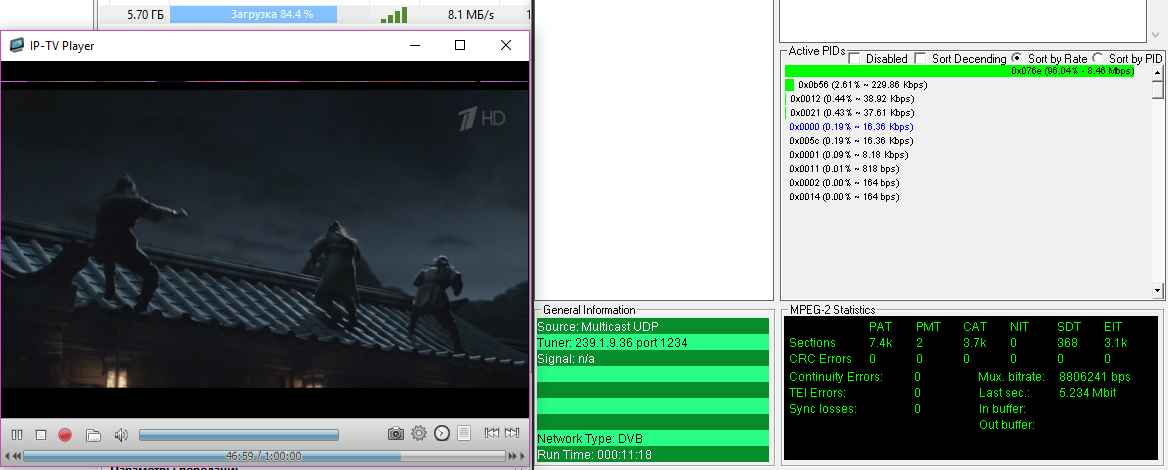This screenshot has width=1168, height=470.
Task: Click the Tuner: 239.1.9.36 port 1234 row
Action: (x=653, y=343)
